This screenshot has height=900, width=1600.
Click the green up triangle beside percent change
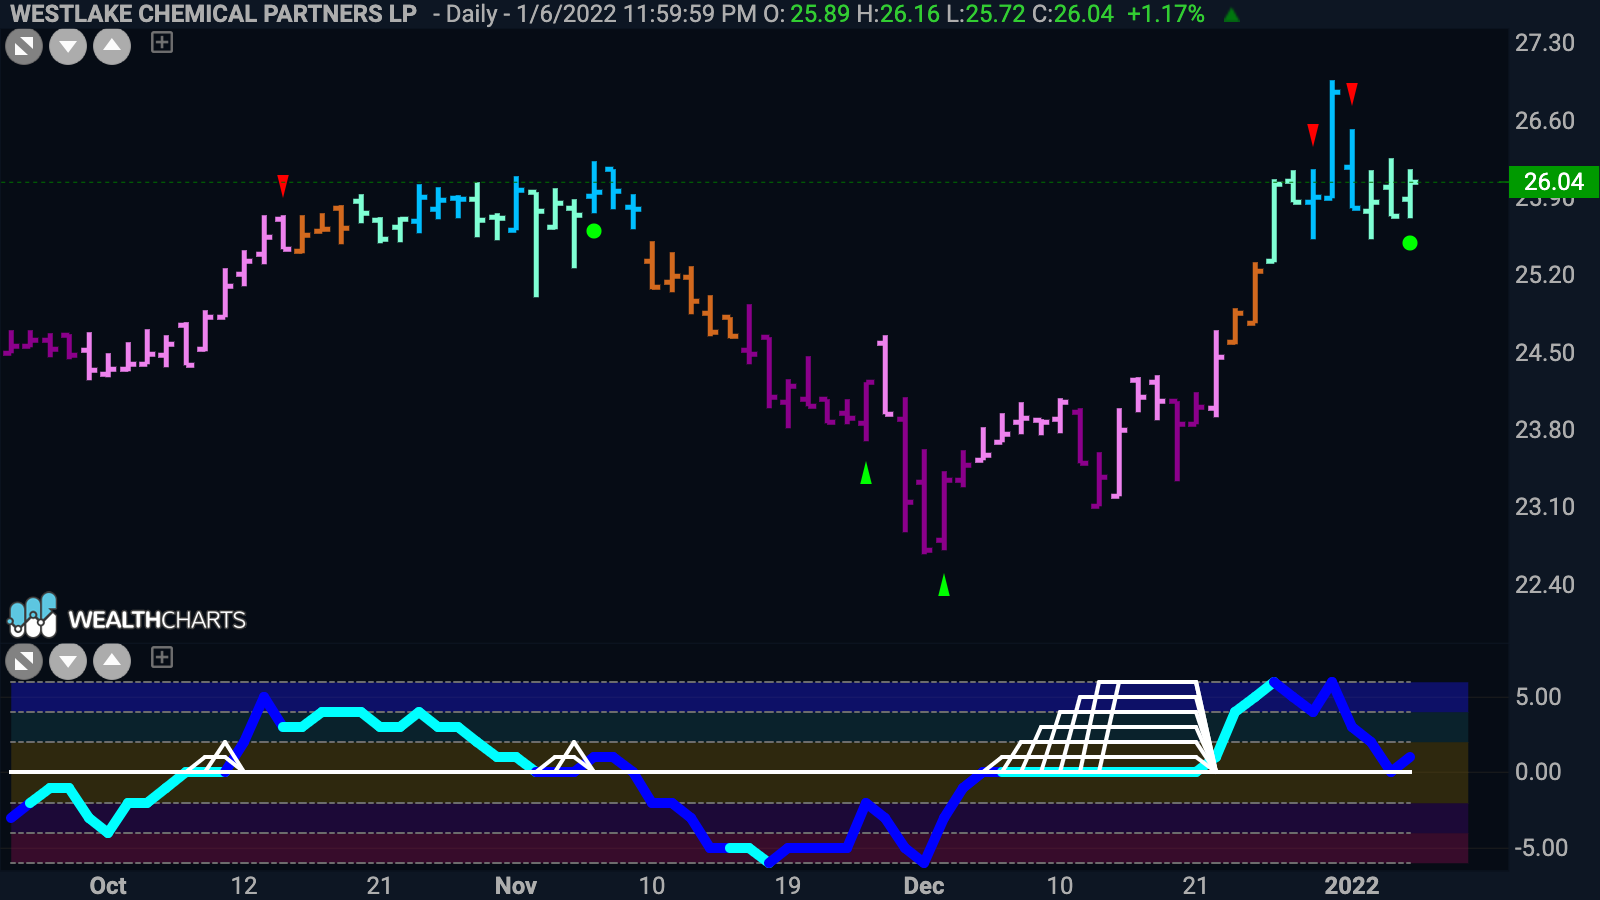point(1232,15)
